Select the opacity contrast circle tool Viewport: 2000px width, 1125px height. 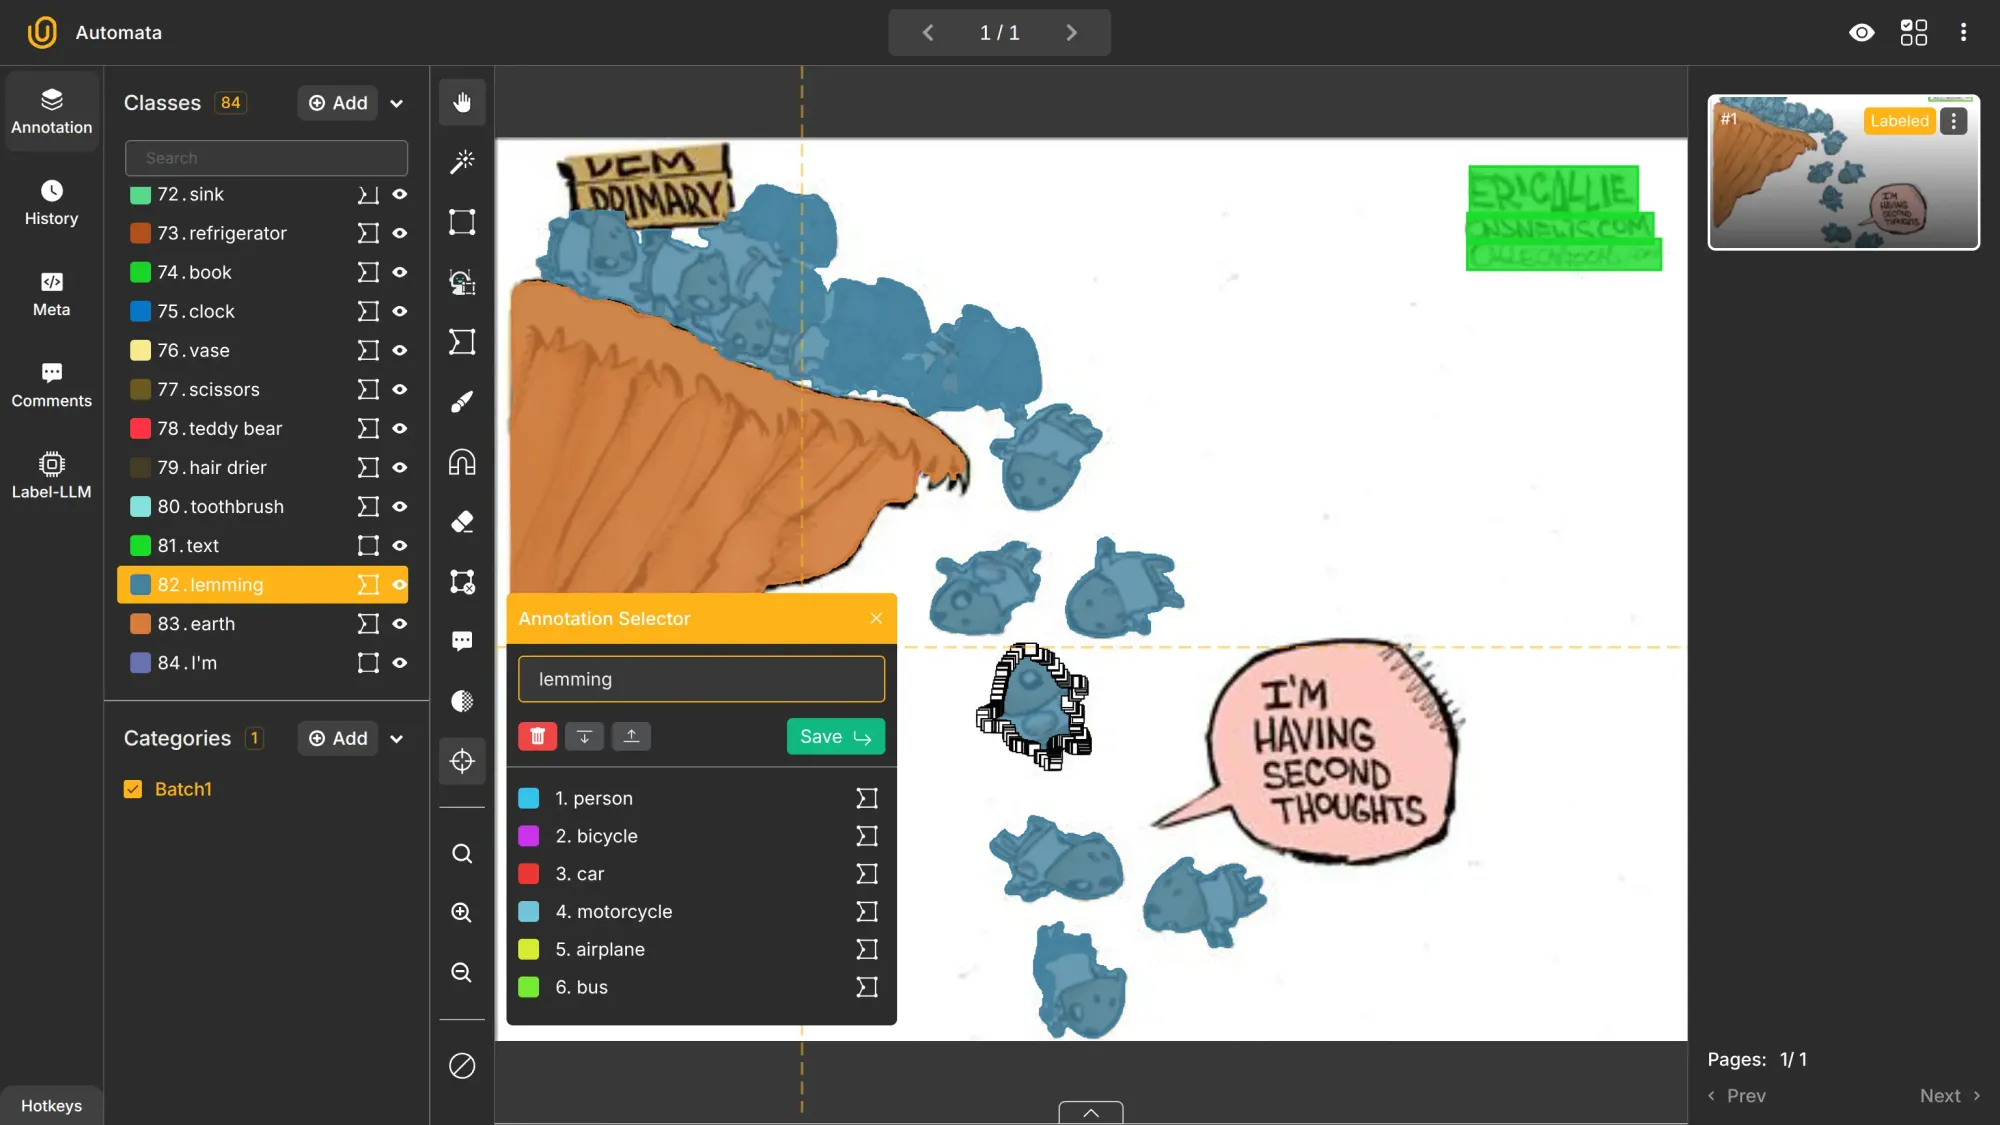click(x=462, y=701)
